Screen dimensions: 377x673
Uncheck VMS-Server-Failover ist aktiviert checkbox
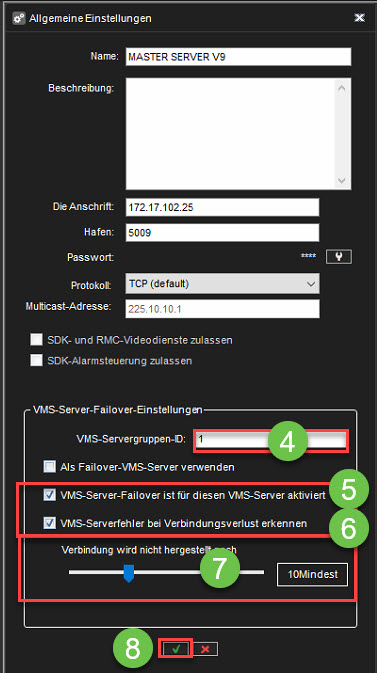[x=50, y=495]
